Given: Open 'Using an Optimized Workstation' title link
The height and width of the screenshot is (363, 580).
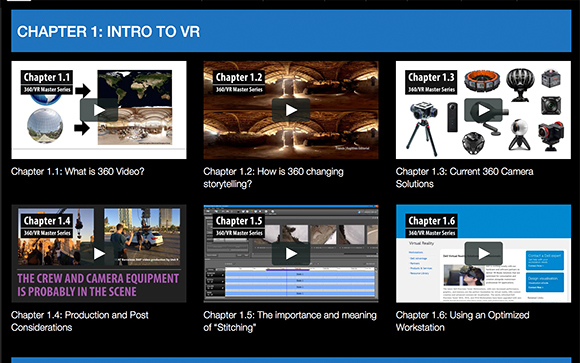Looking at the screenshot, I should pos(462,321).
